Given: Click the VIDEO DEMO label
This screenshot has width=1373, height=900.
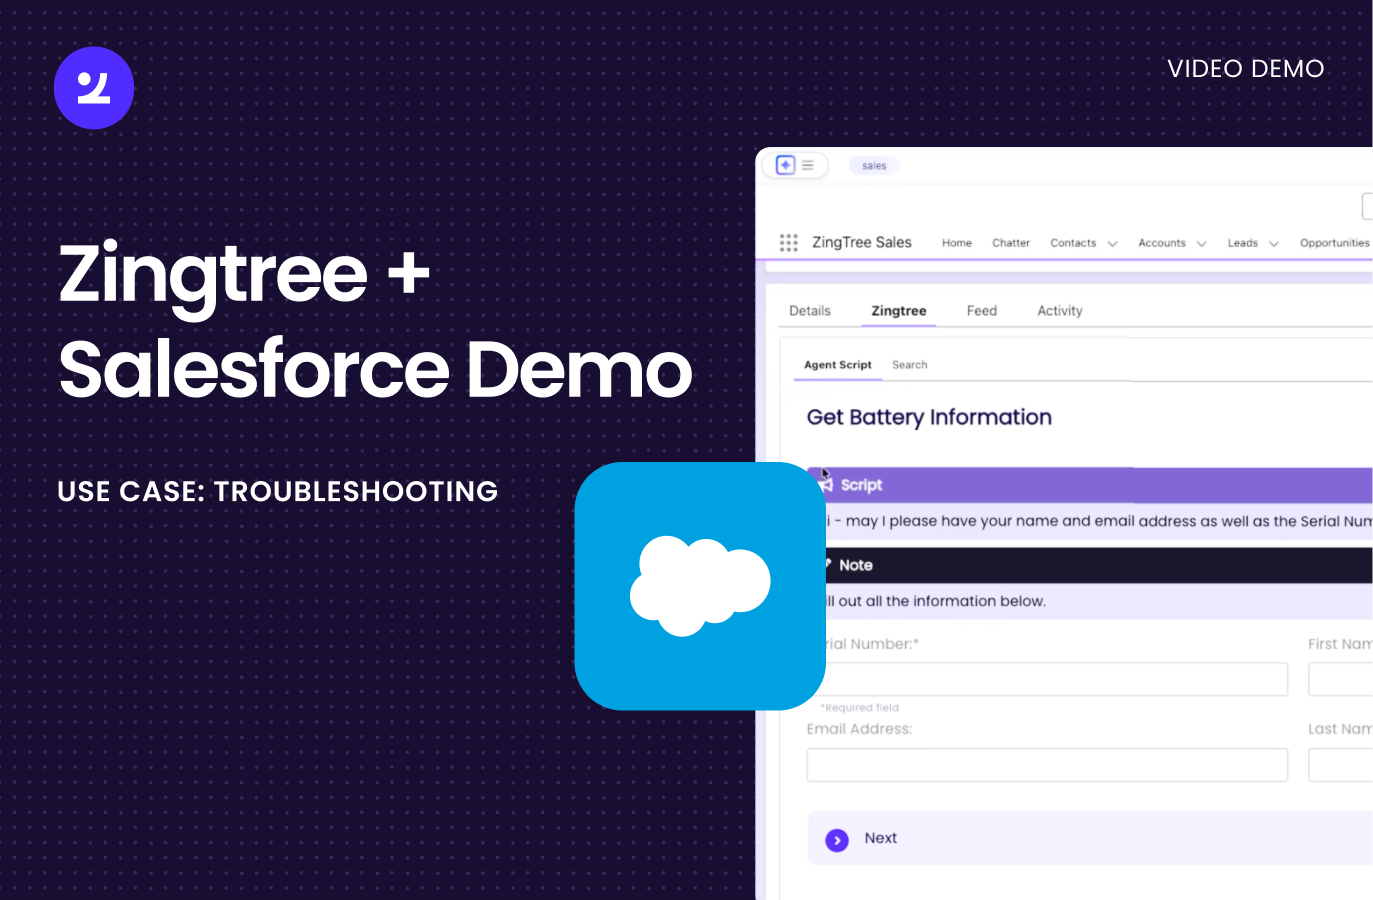Looking at the screenshot, I should click(x=1246, y=68).
